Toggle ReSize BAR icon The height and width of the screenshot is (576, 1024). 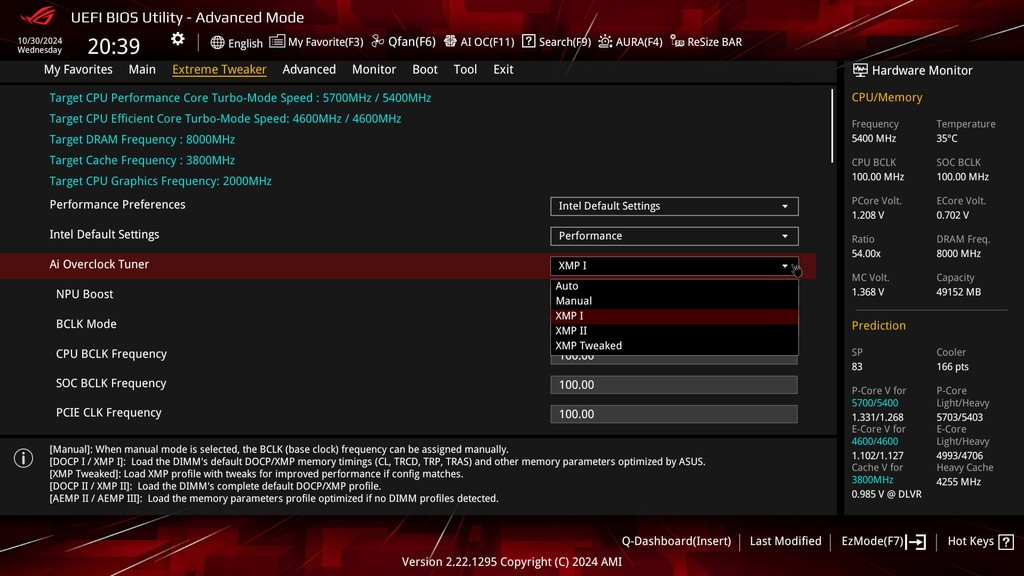pyautogui.click(x=677, y=42)
